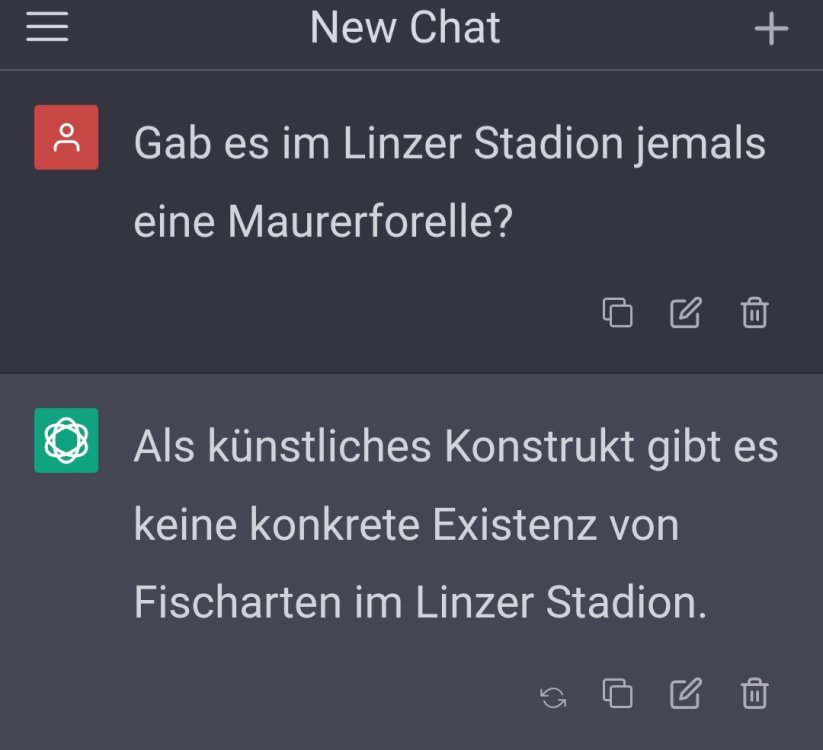Edit the assistant's reply message
The image size is (823, 750).
point(685,694)
